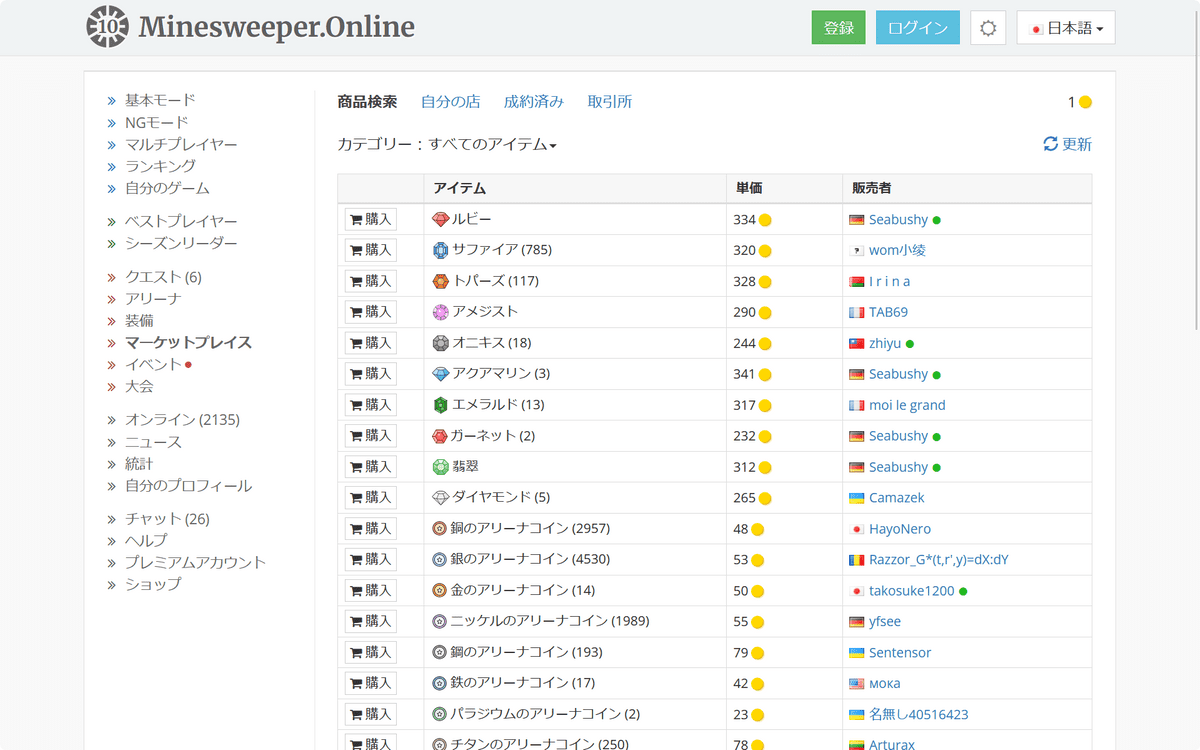Screen dimensions: 1200x750
Task: Click the 金のアリーナコイン coin icon
Action: coord(439,591)
